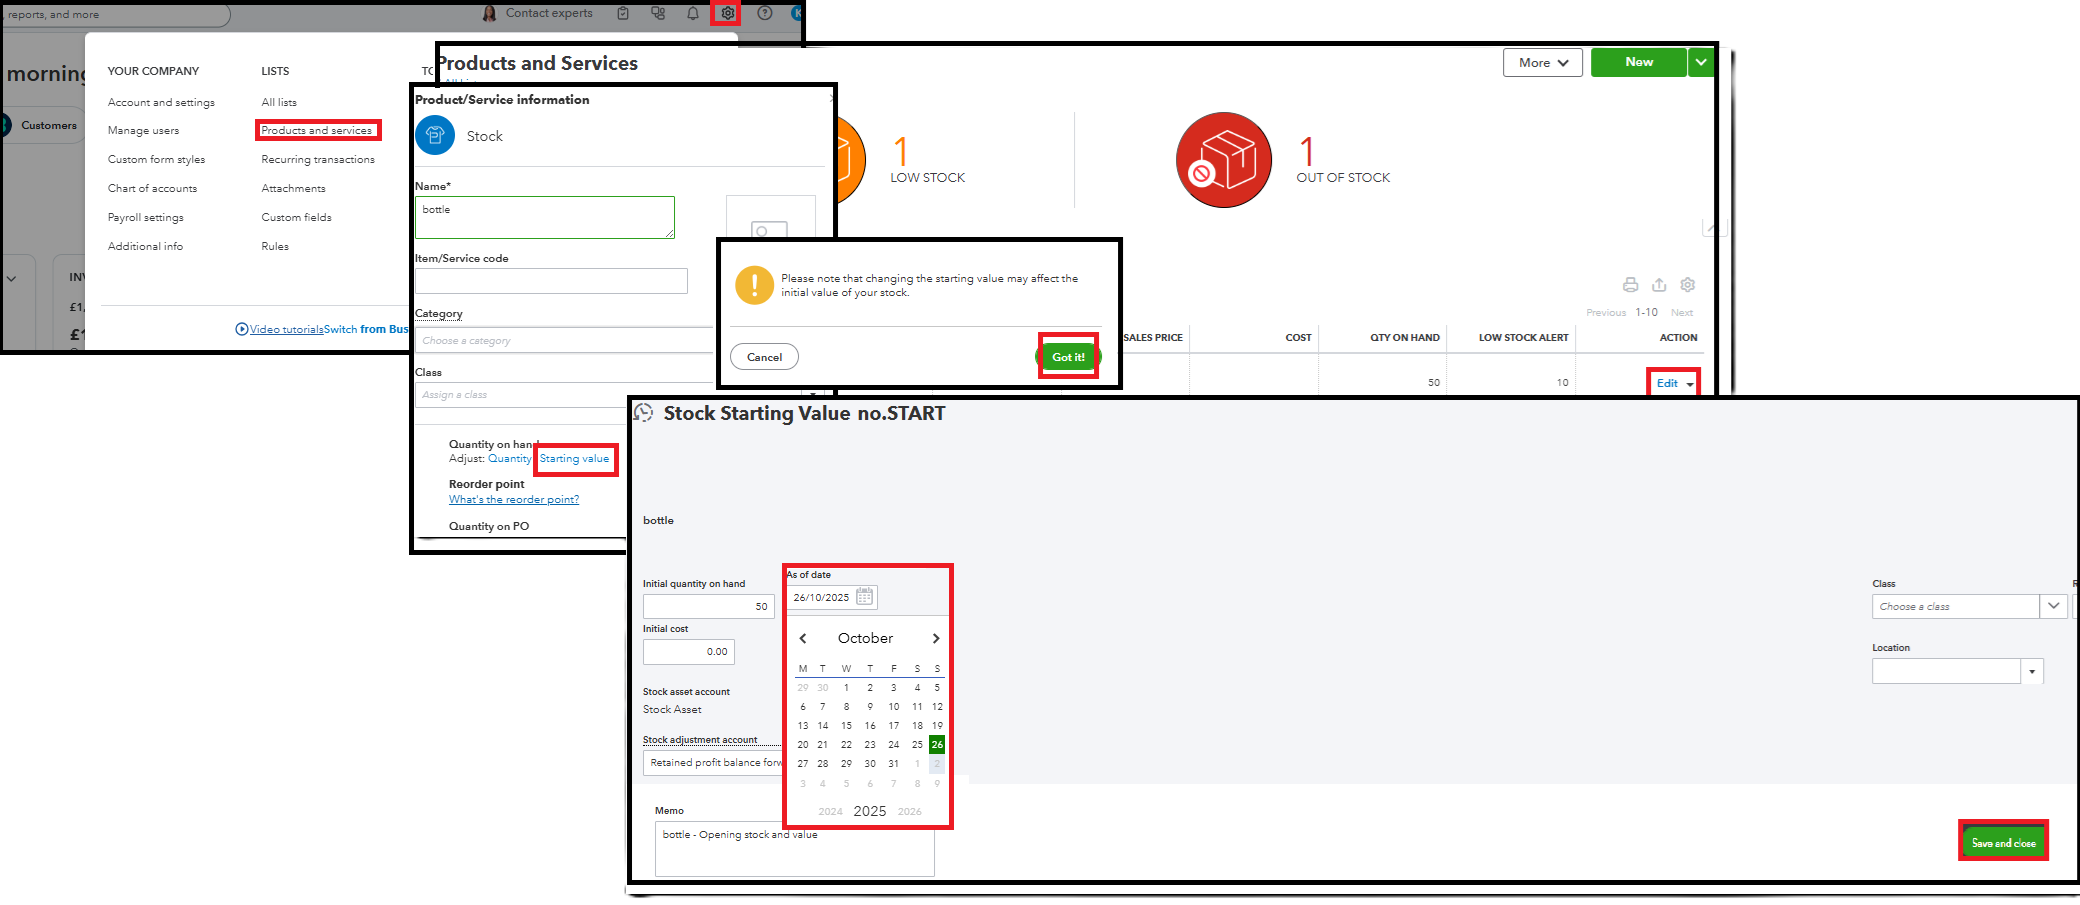Image resolution: width=2080 pixels, height=905 pixels.
Task: Open the Location dropdown arrow
Action: coord(2032,671)
